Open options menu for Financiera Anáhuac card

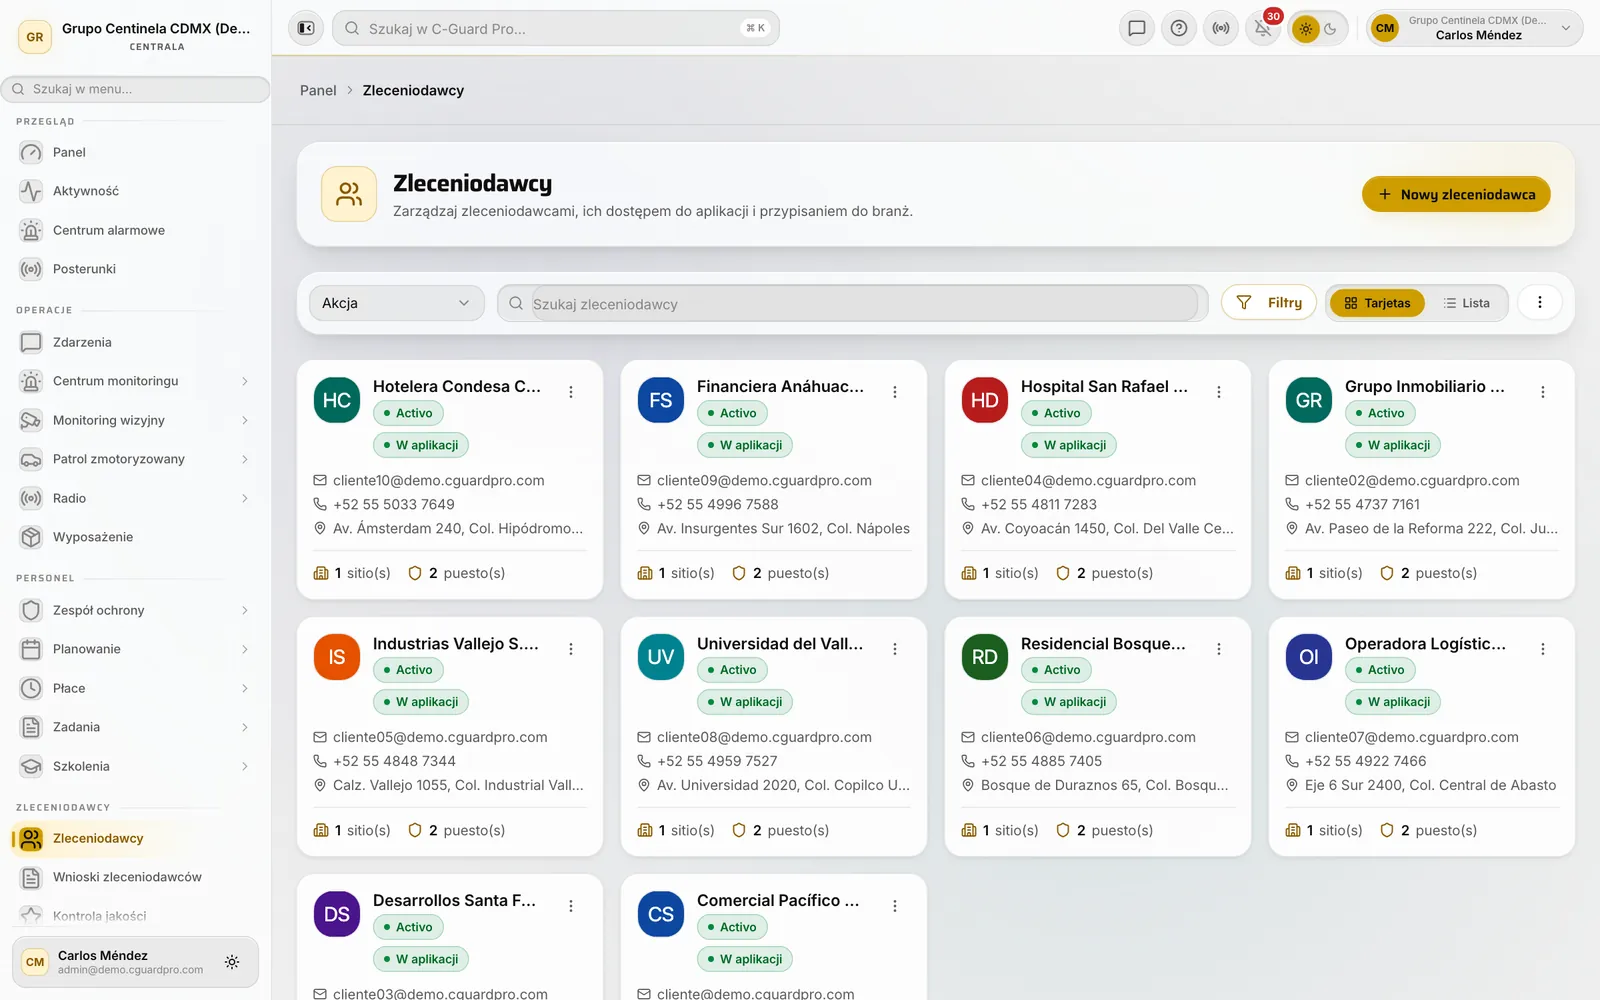pos(895,392)
